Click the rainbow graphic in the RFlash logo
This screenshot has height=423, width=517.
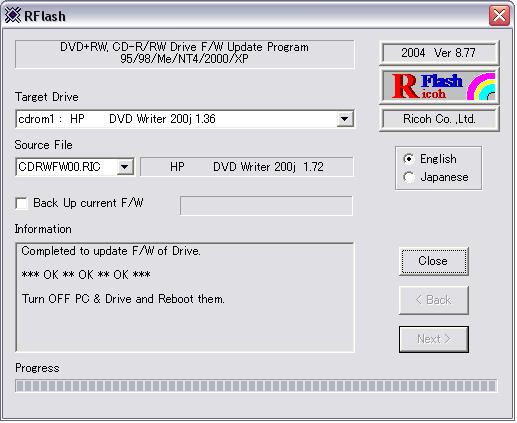tap(481, 86)
